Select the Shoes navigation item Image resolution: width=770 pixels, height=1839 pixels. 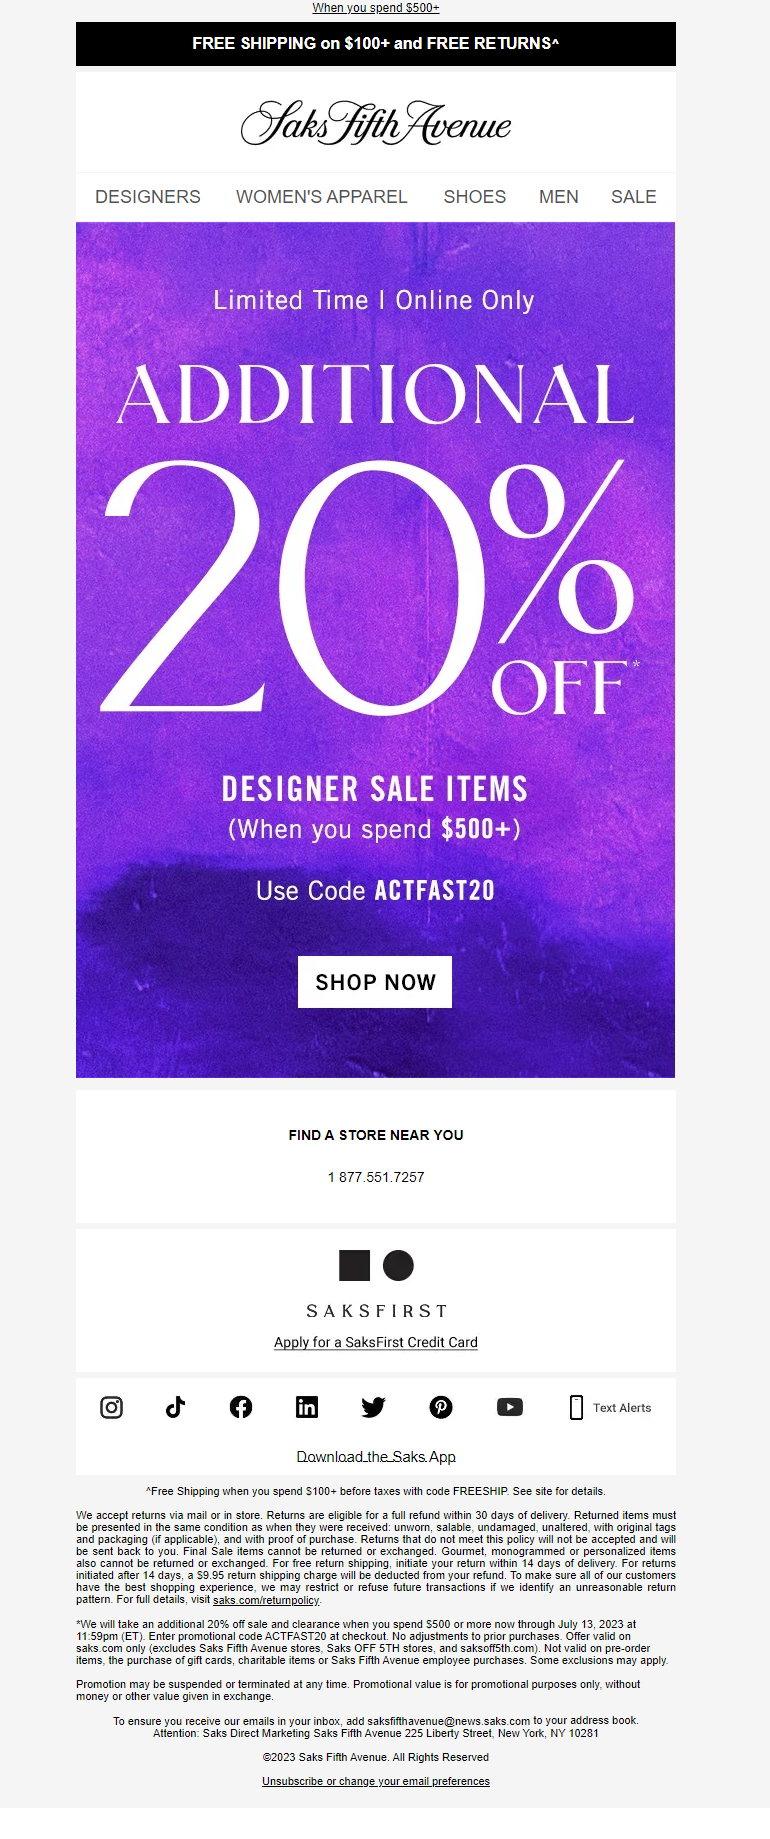(475, 197)
